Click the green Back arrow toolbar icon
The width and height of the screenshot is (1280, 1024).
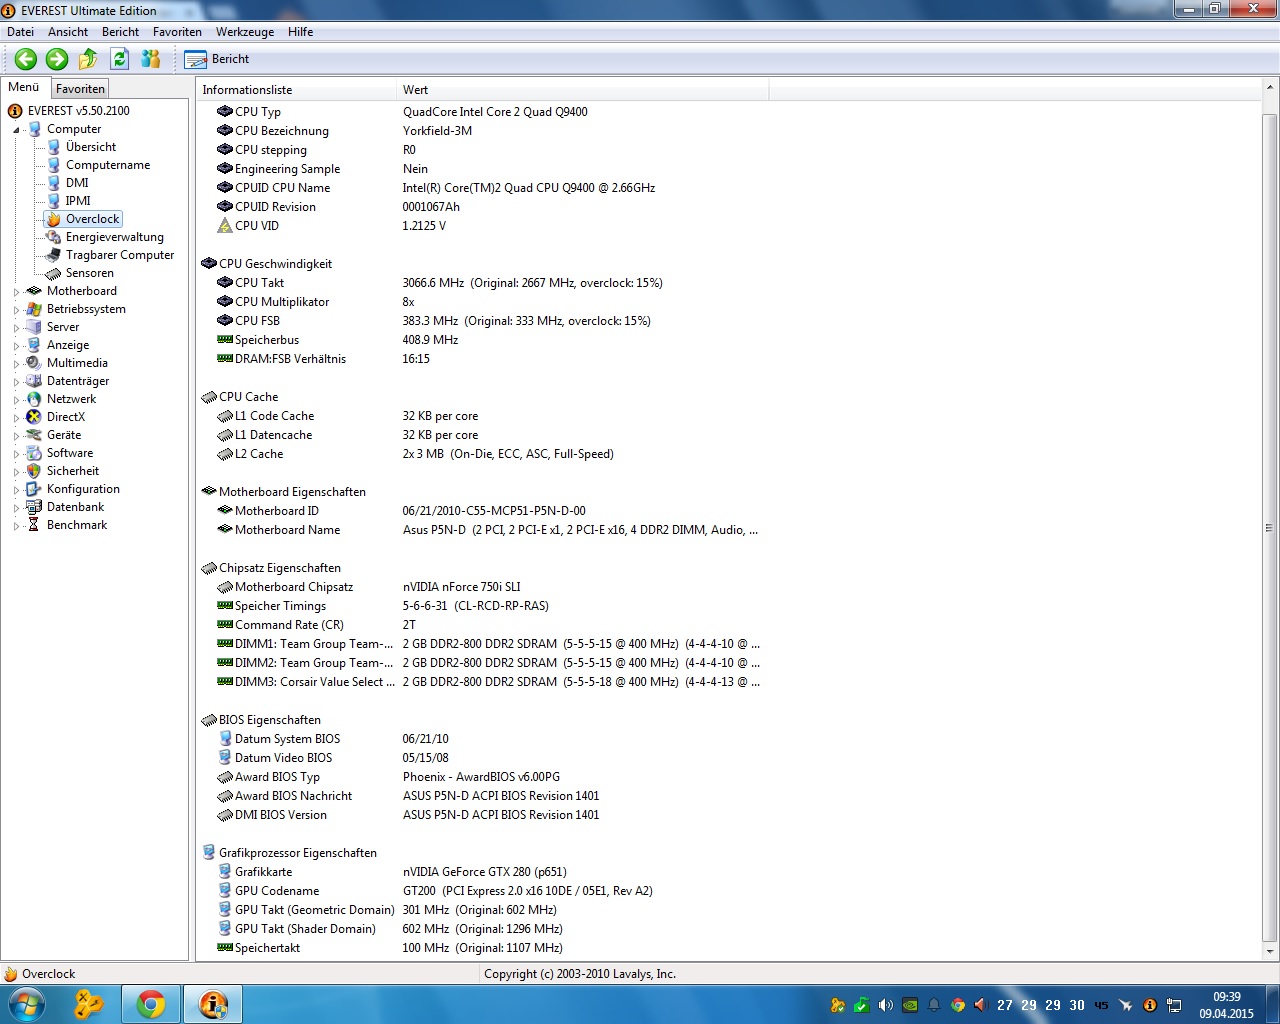pyautogui.click(x=26, y=59)
